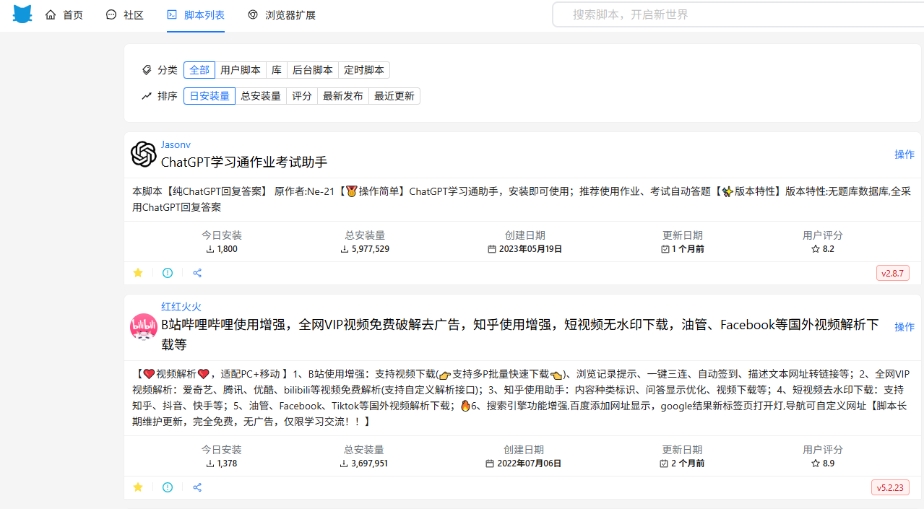Click the 3,697,951 total install count
This screenshot has height=509, width=924.
[x=369, y=464]
